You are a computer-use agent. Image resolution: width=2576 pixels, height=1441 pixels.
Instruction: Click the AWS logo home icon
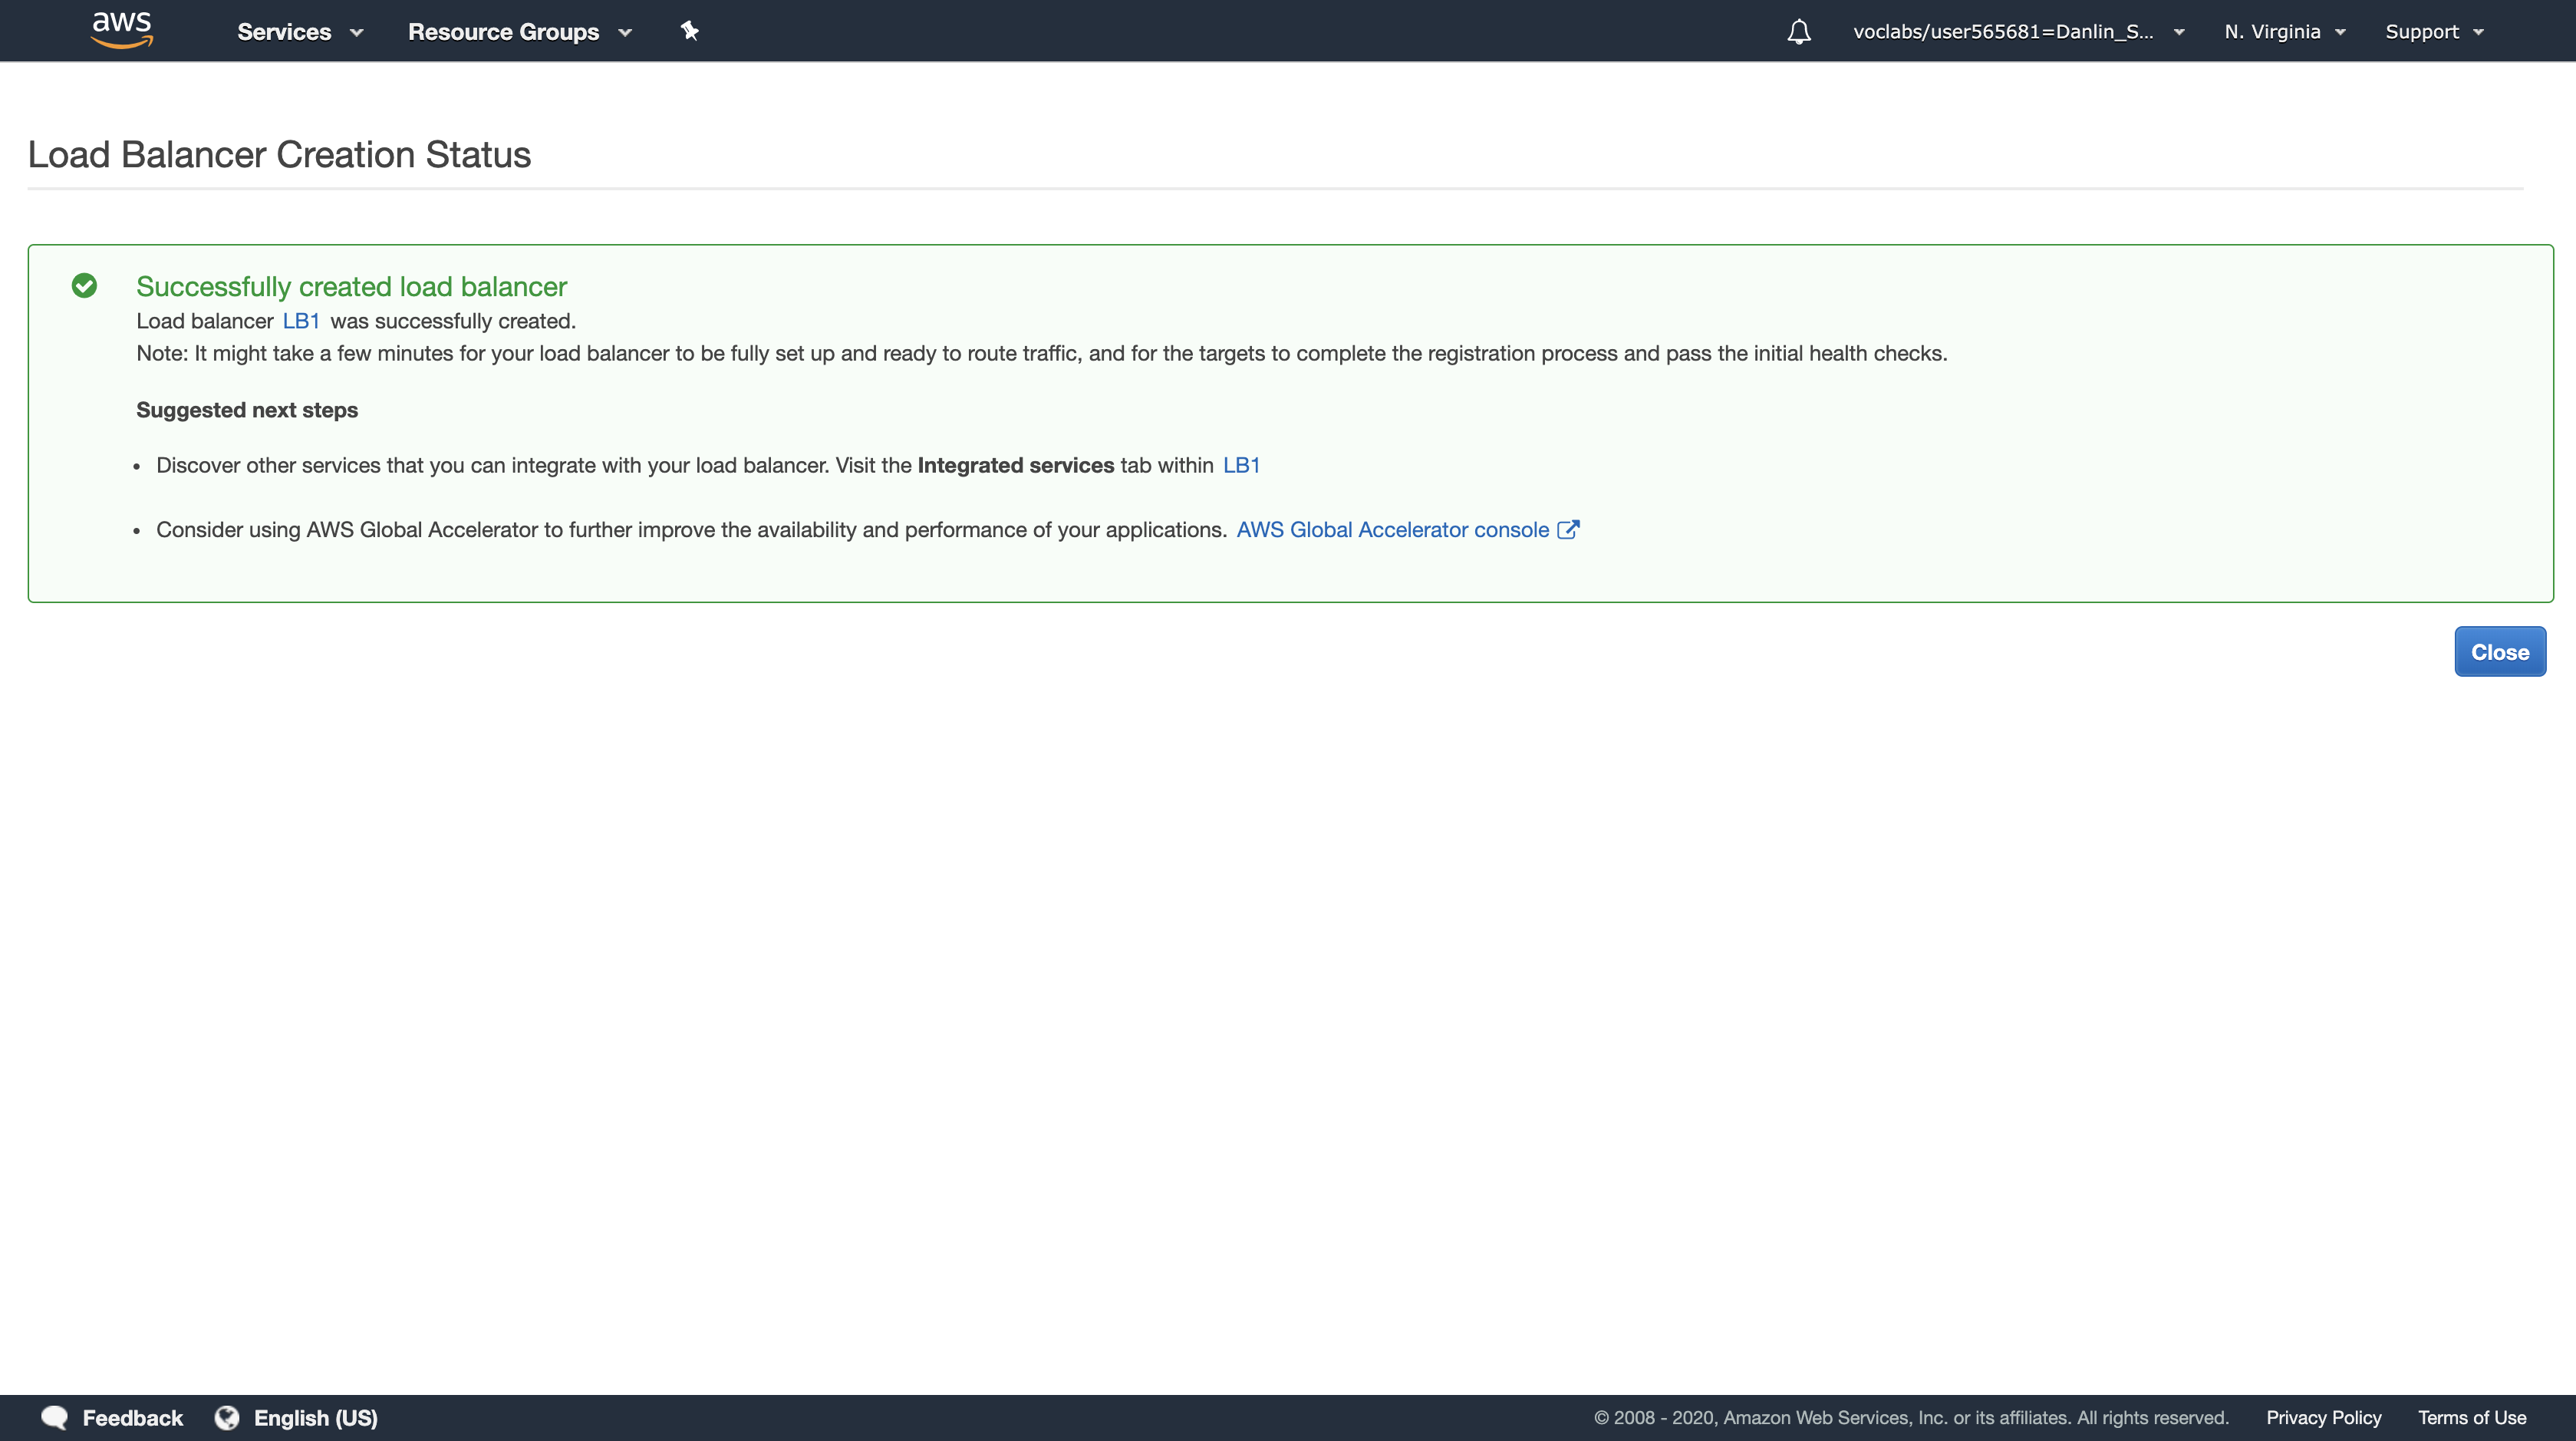pyautogui.click(x=122, y=30)
